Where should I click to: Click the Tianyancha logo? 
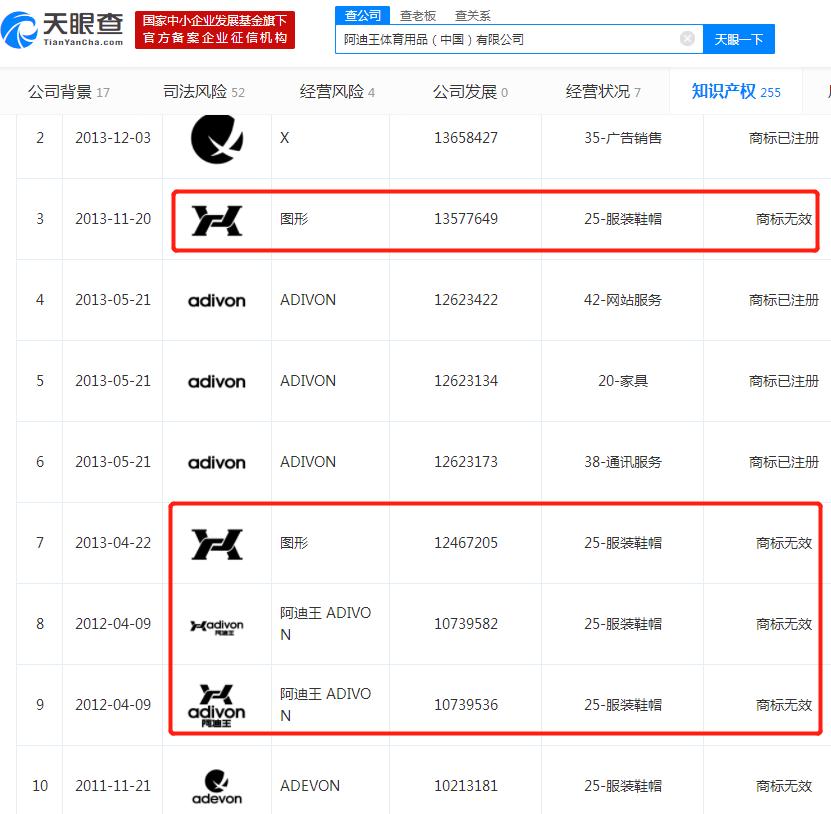coord(62,28)
